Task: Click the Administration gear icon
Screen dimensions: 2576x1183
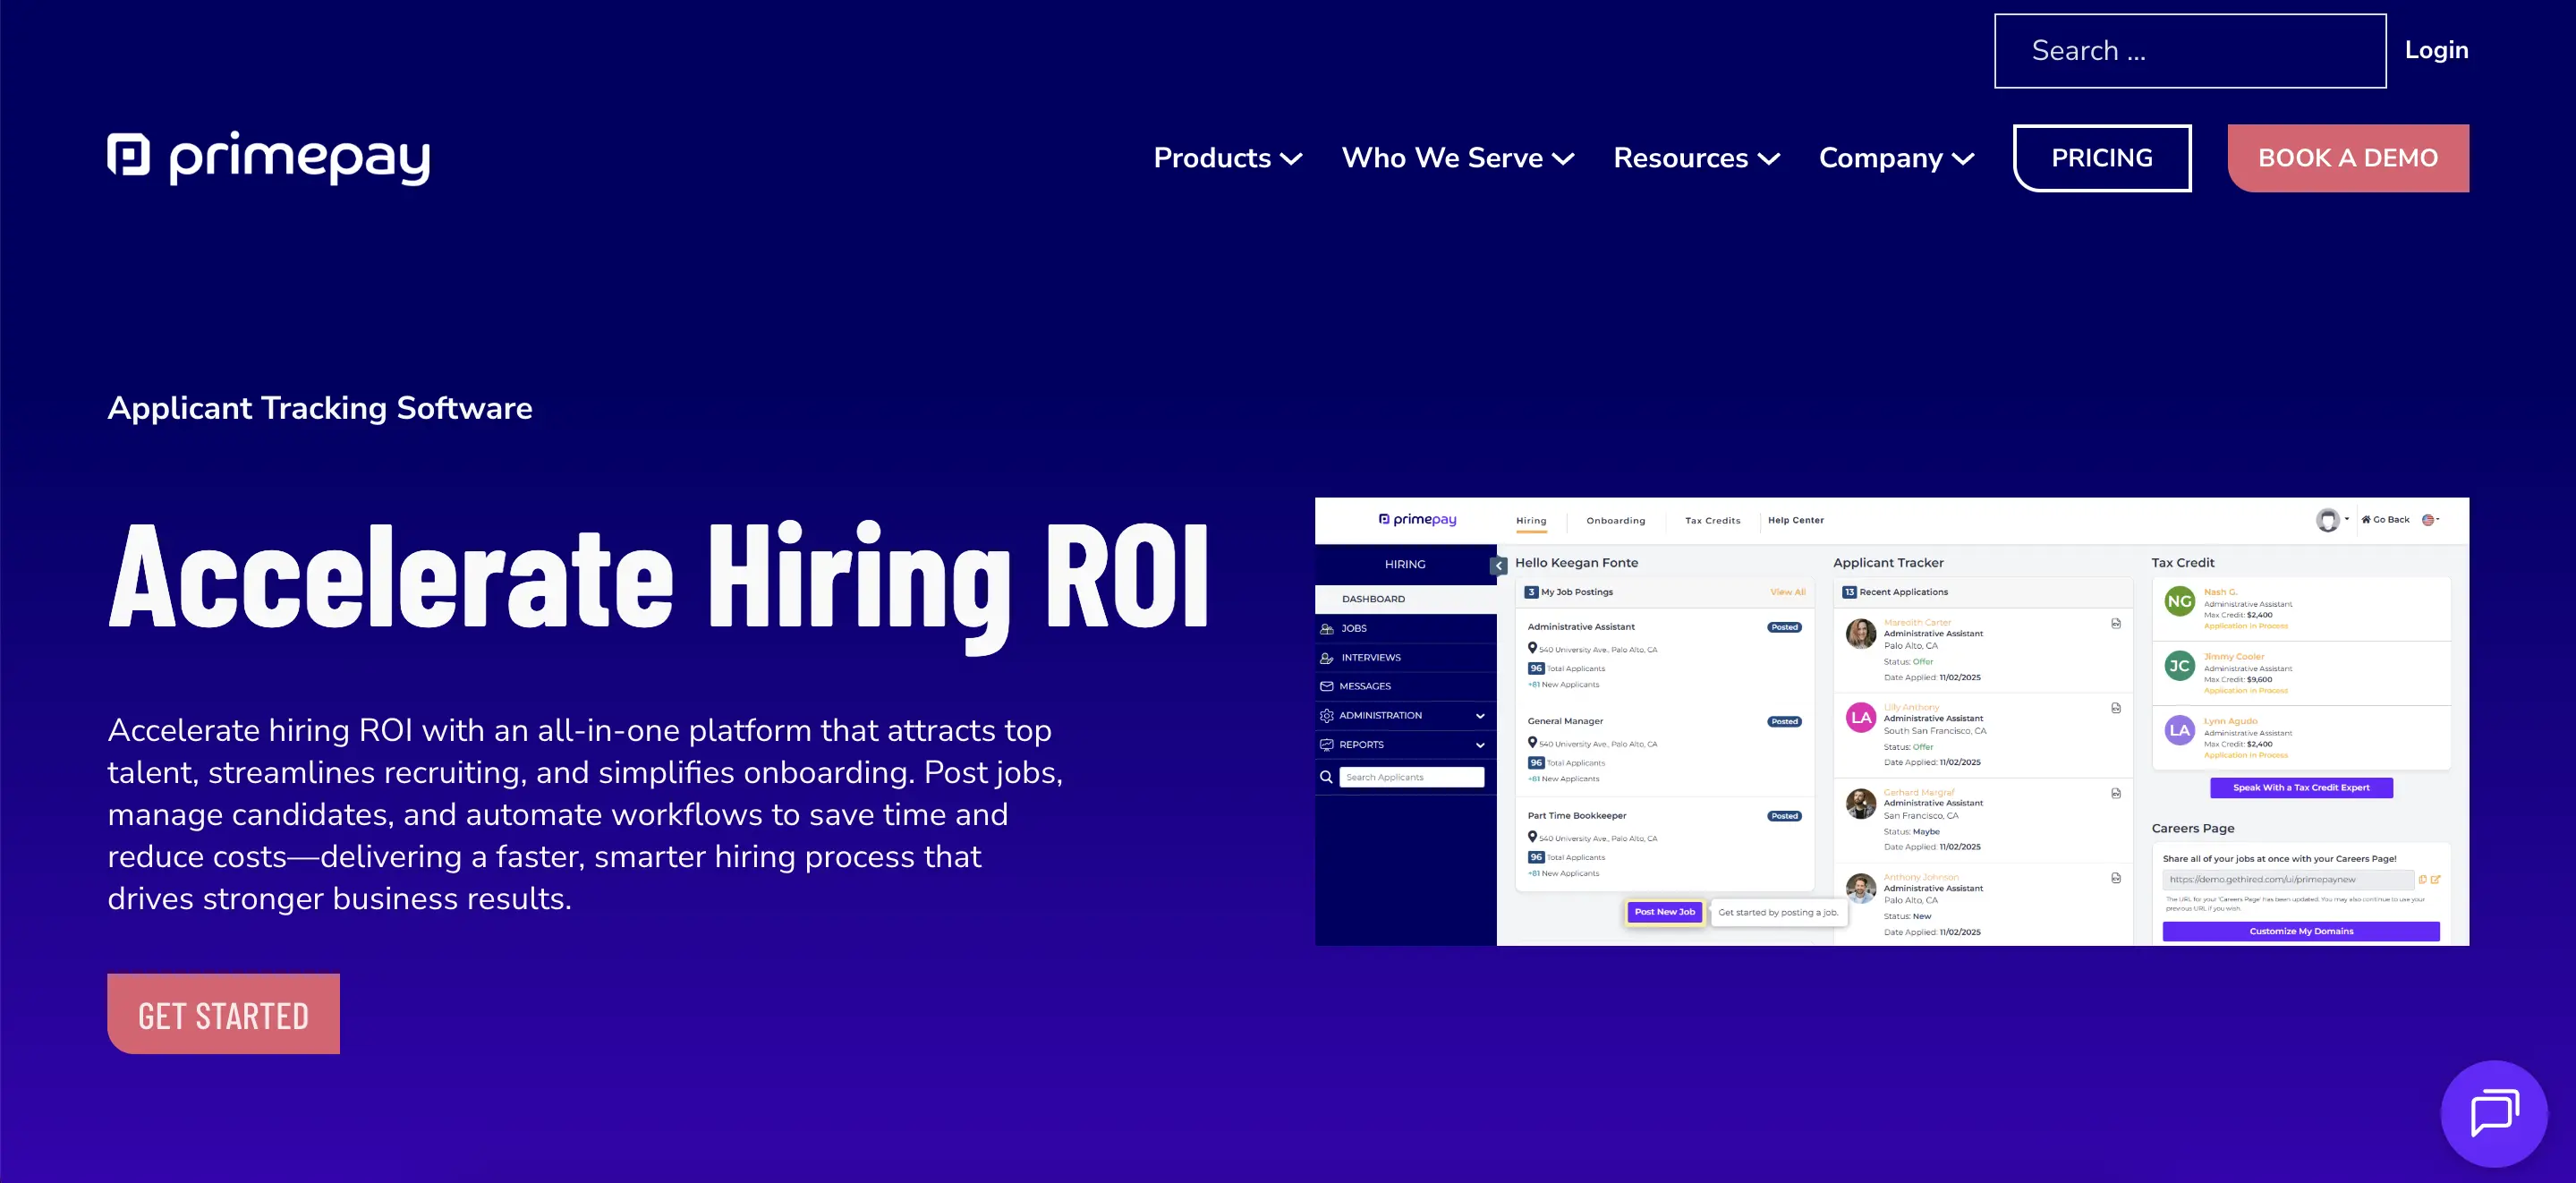Action: point(1327,716)
